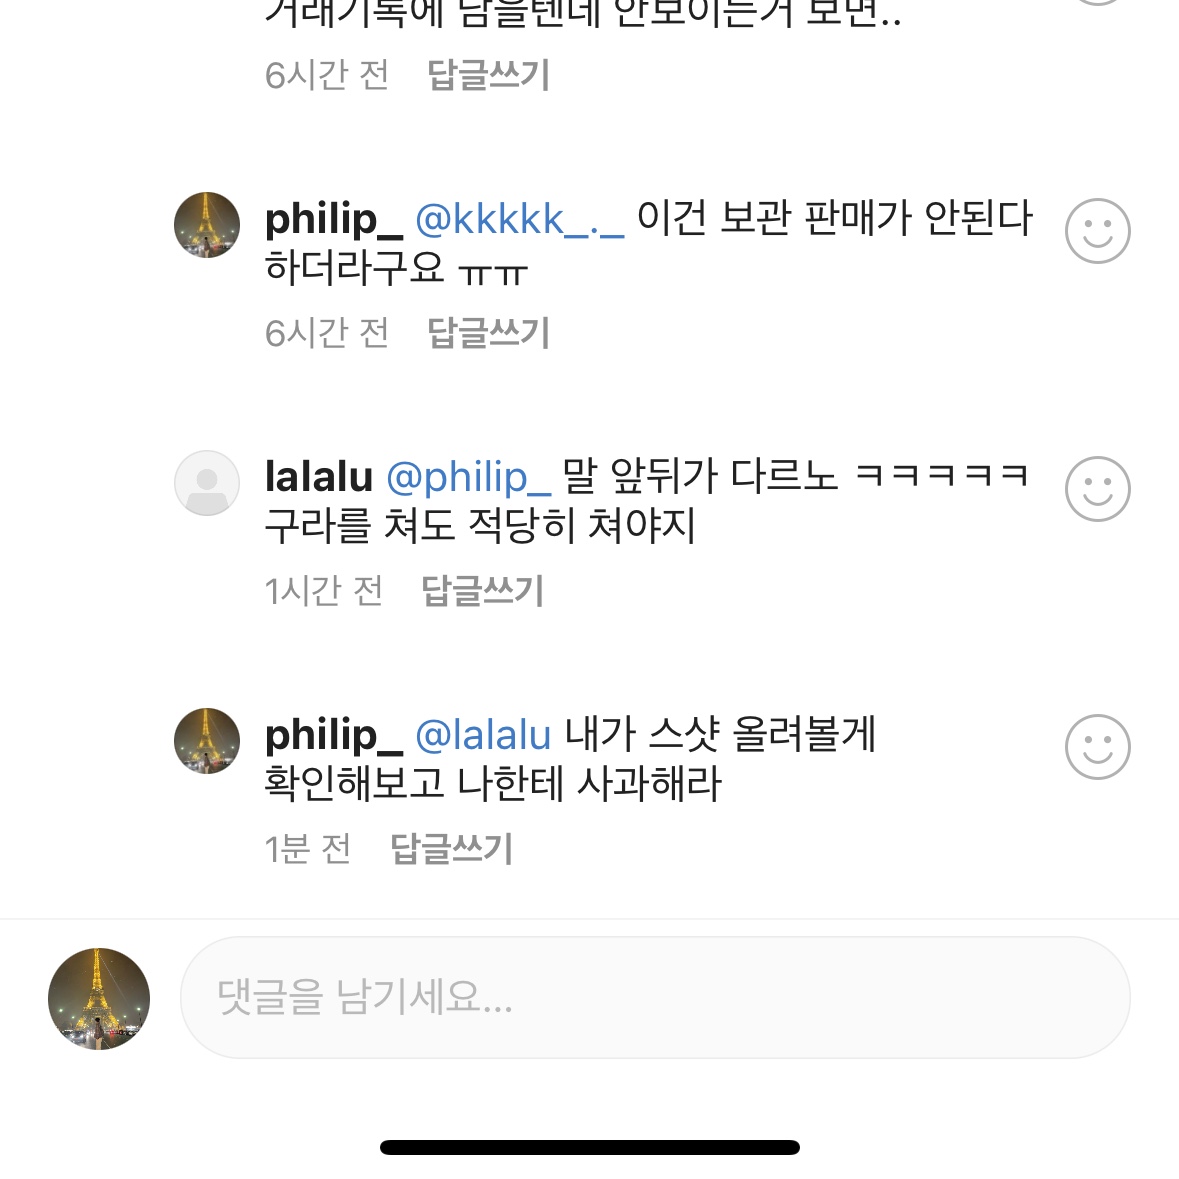Viewport: 1179px width, 1179px height.
Task: Tap 답글쓰기 under philip_'s 1분 전 comment
Action: 451,849
